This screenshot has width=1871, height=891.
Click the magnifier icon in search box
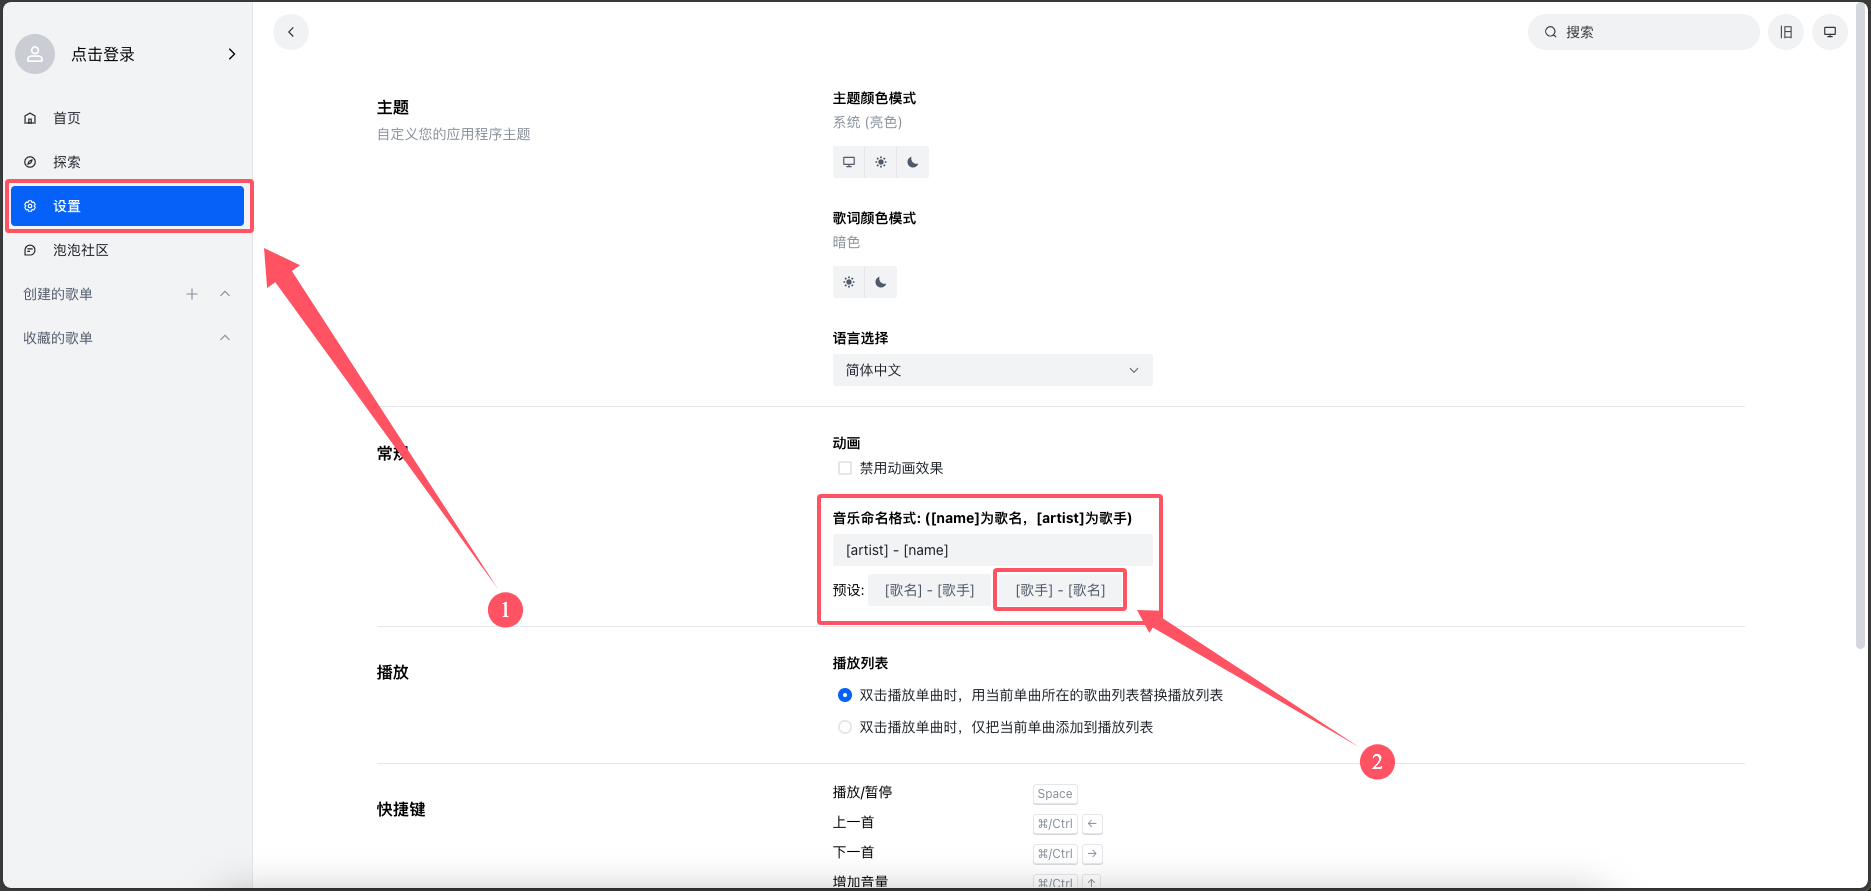(1551, 32)
